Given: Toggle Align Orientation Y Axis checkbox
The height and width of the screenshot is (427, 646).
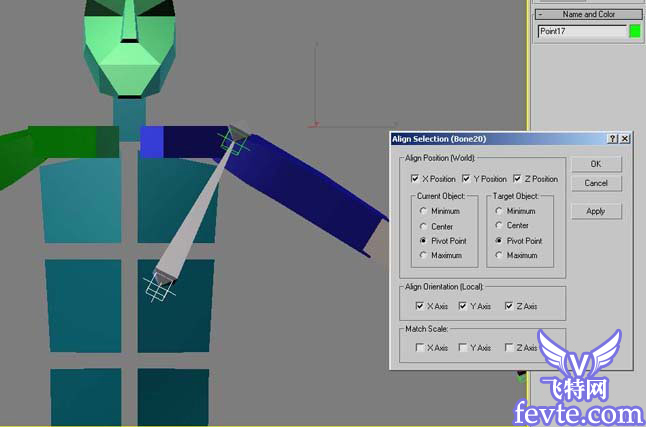Looking at the screenshot, I should tap(463, 306).
